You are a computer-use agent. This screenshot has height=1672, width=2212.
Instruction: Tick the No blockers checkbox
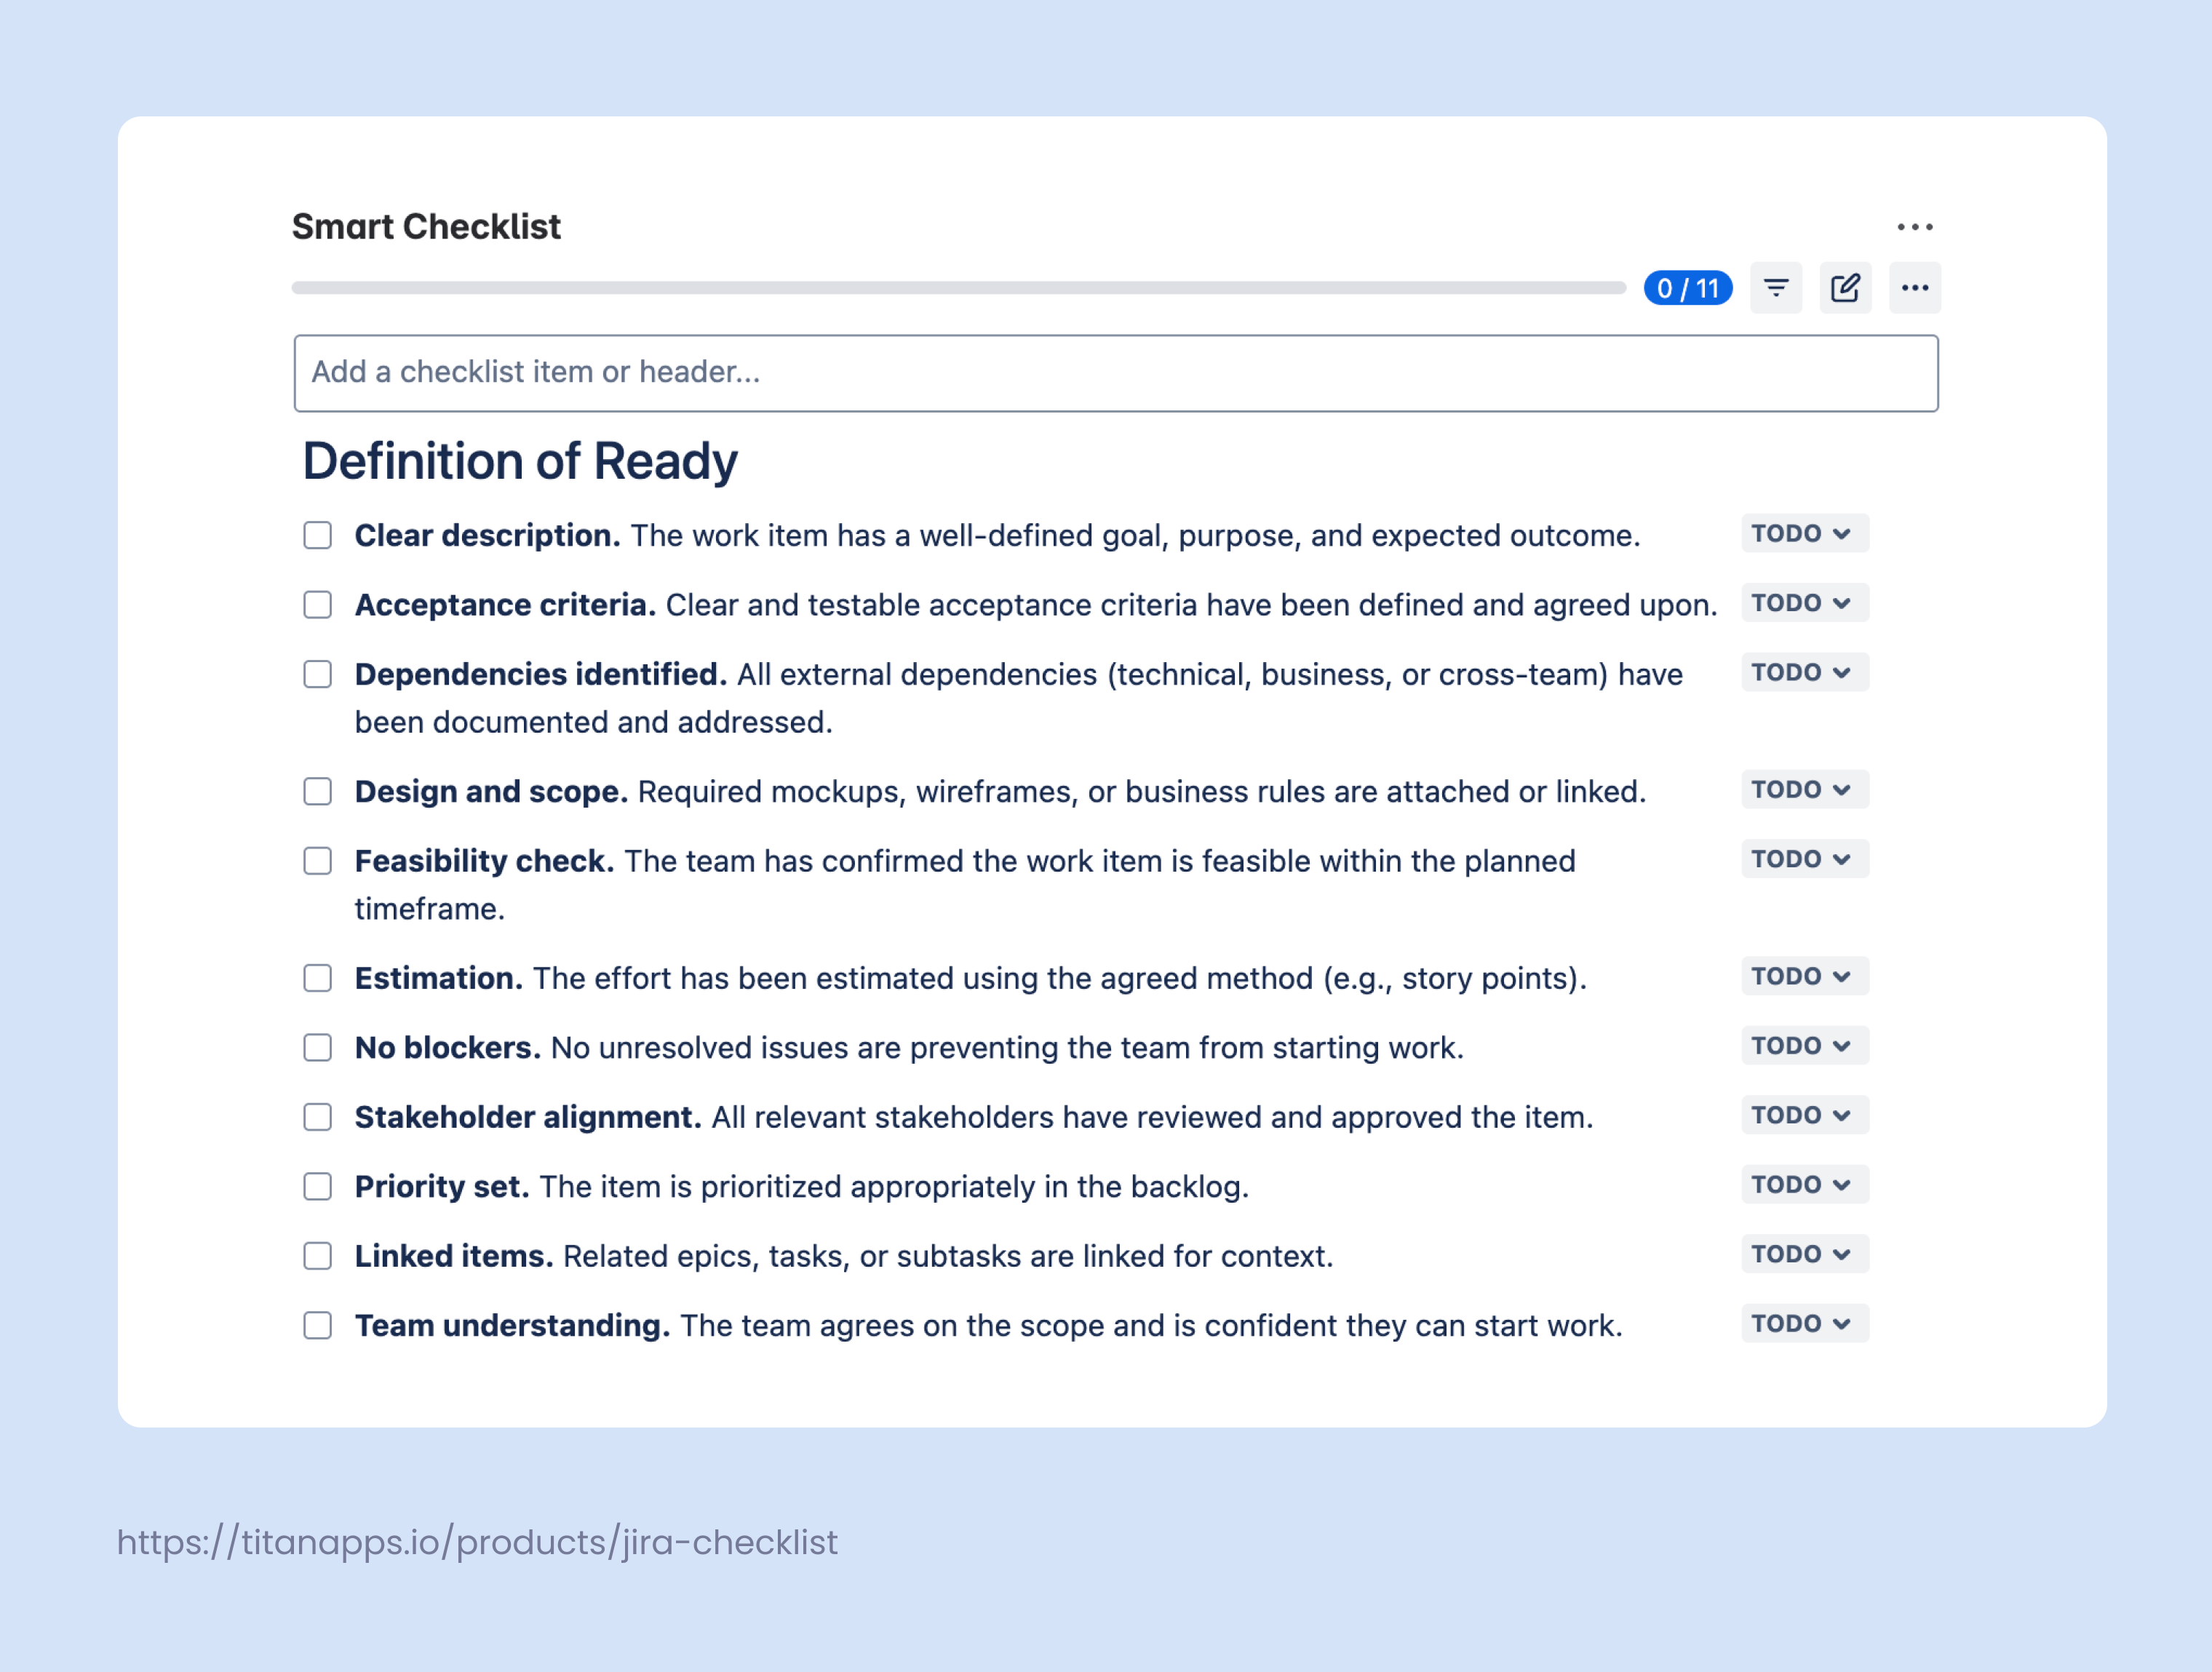coord(317,1047)
